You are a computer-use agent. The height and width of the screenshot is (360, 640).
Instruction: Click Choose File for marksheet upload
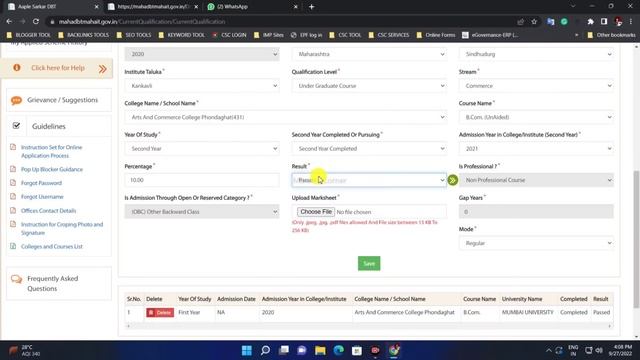tap(316, 212)
